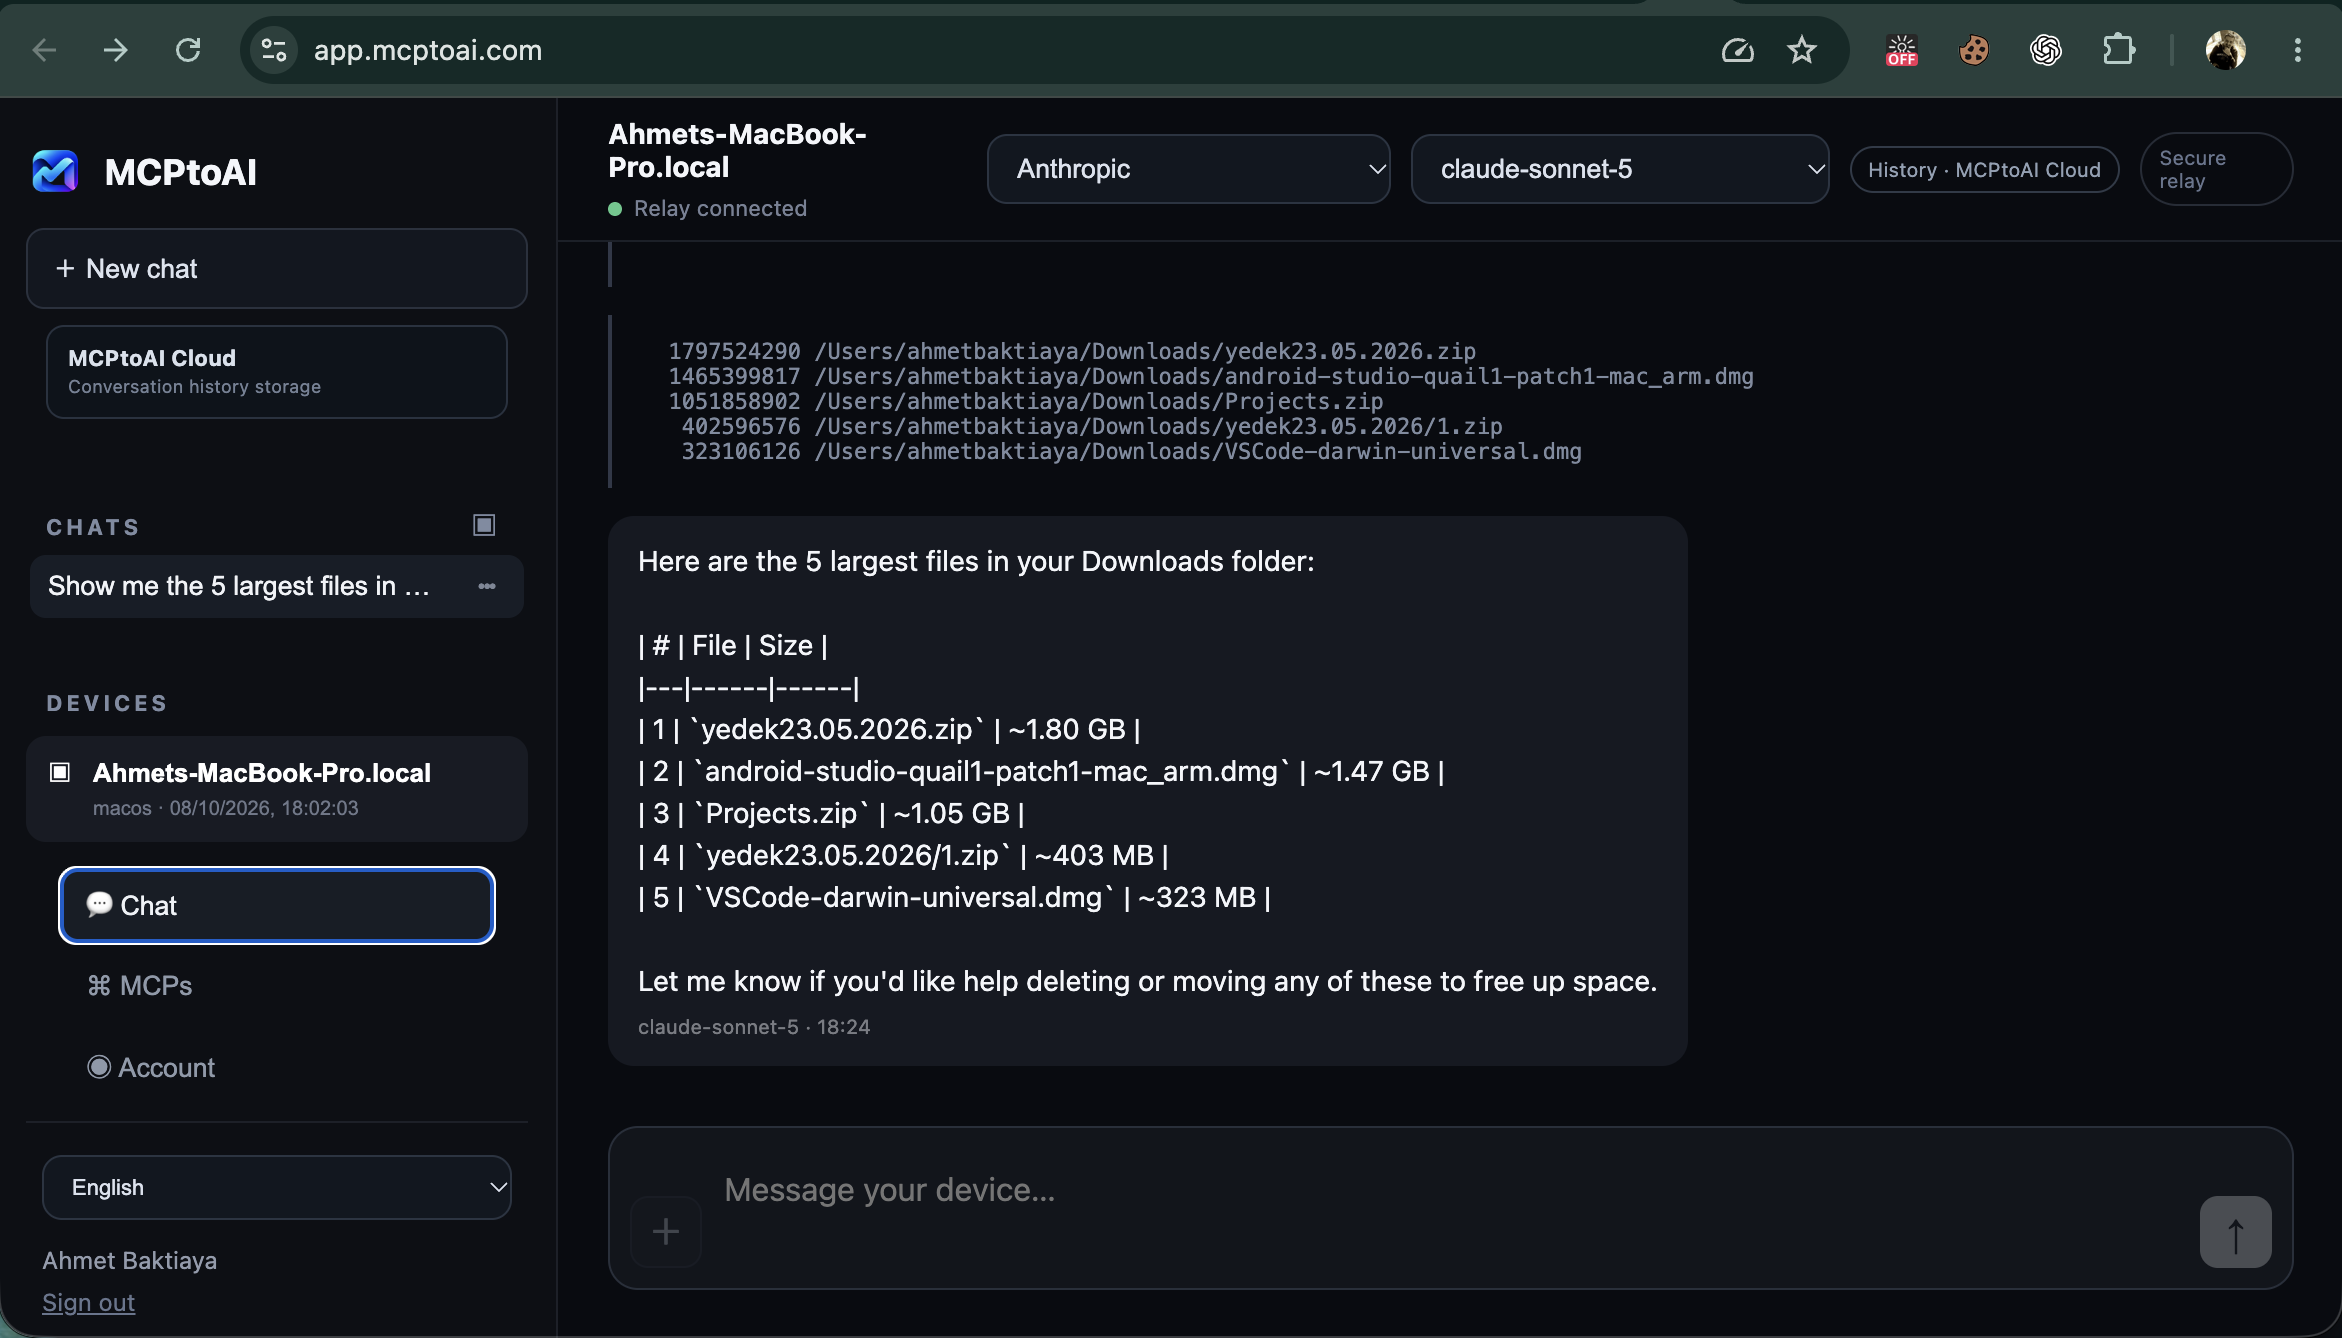Click the Sign out link
Image resolution: width=2342 pixels, height=1338 pixels.
88,1302
